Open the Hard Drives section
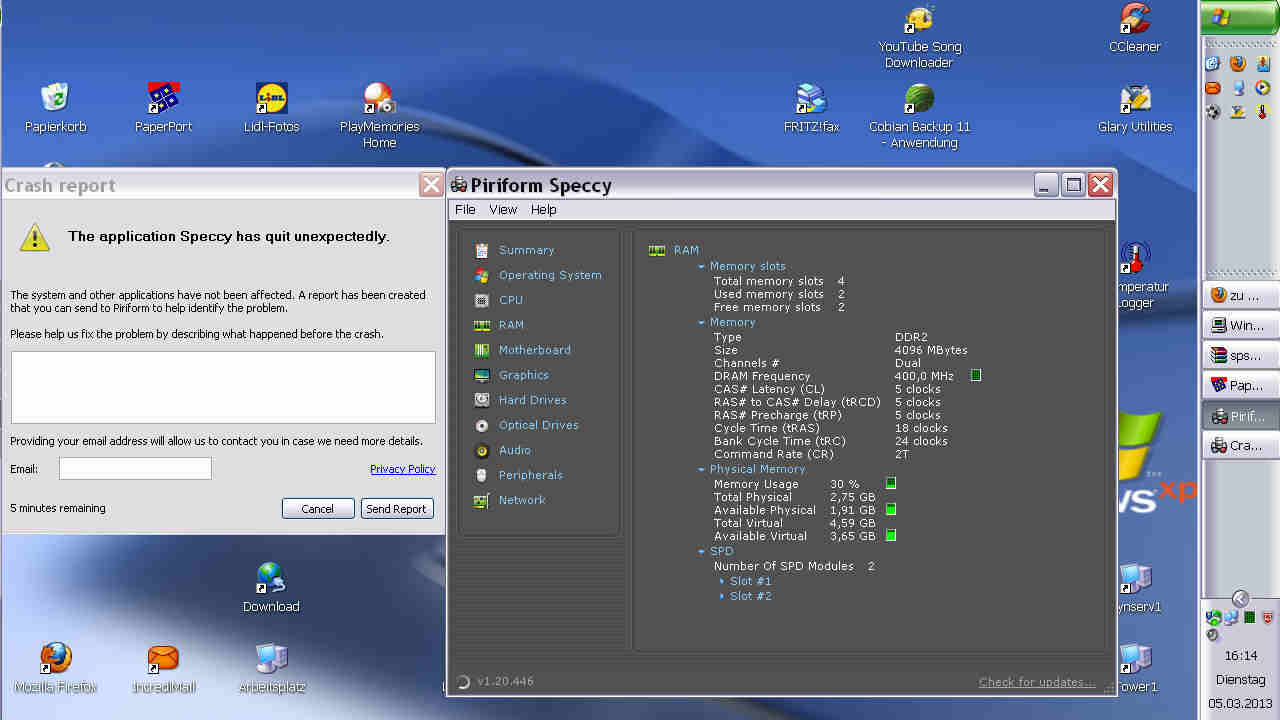This screenshot has height=720, width=1280. [x=532, y=400]
